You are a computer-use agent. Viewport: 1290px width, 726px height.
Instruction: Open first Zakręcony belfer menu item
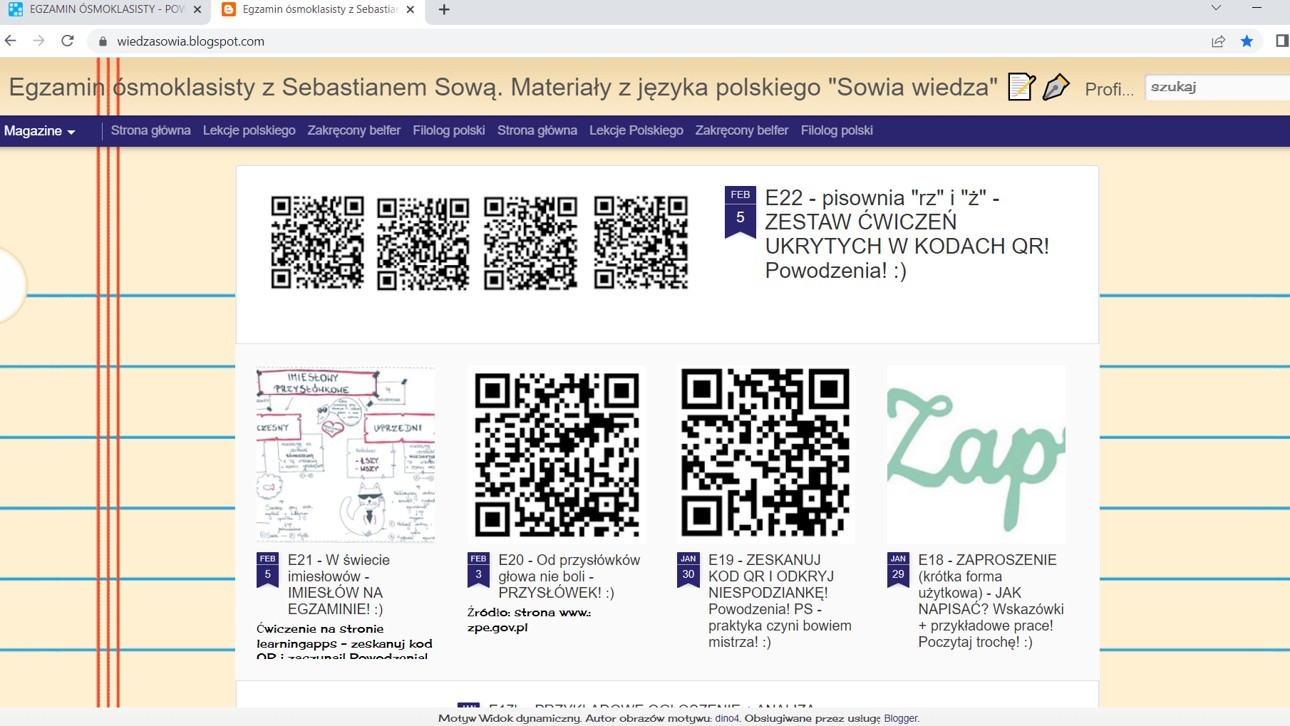(354, 131)
